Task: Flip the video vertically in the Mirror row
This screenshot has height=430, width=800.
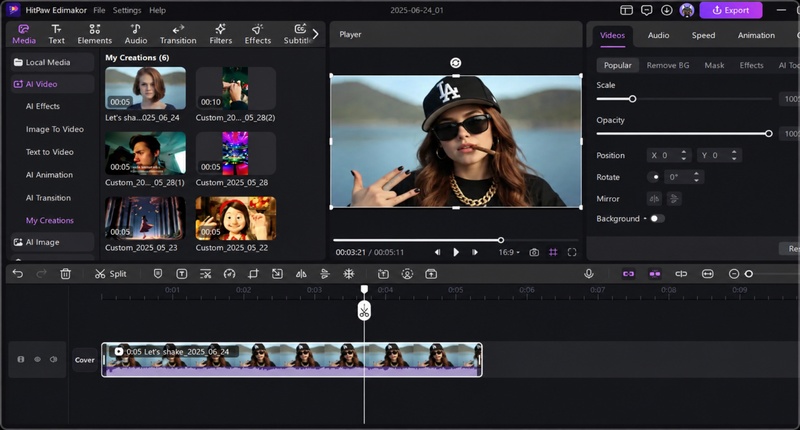Action: coord(673,198)
